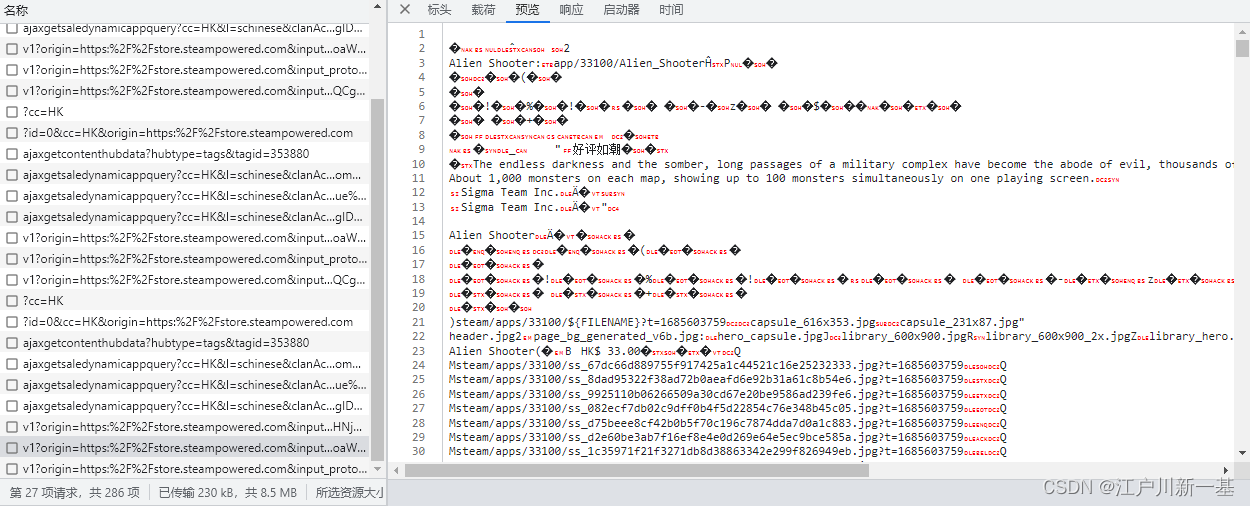Screen dimensions: 1250x506
Task: Check the first ajaxgetcontenthubdata request checkbox
Action: click(x=12, y=154)
